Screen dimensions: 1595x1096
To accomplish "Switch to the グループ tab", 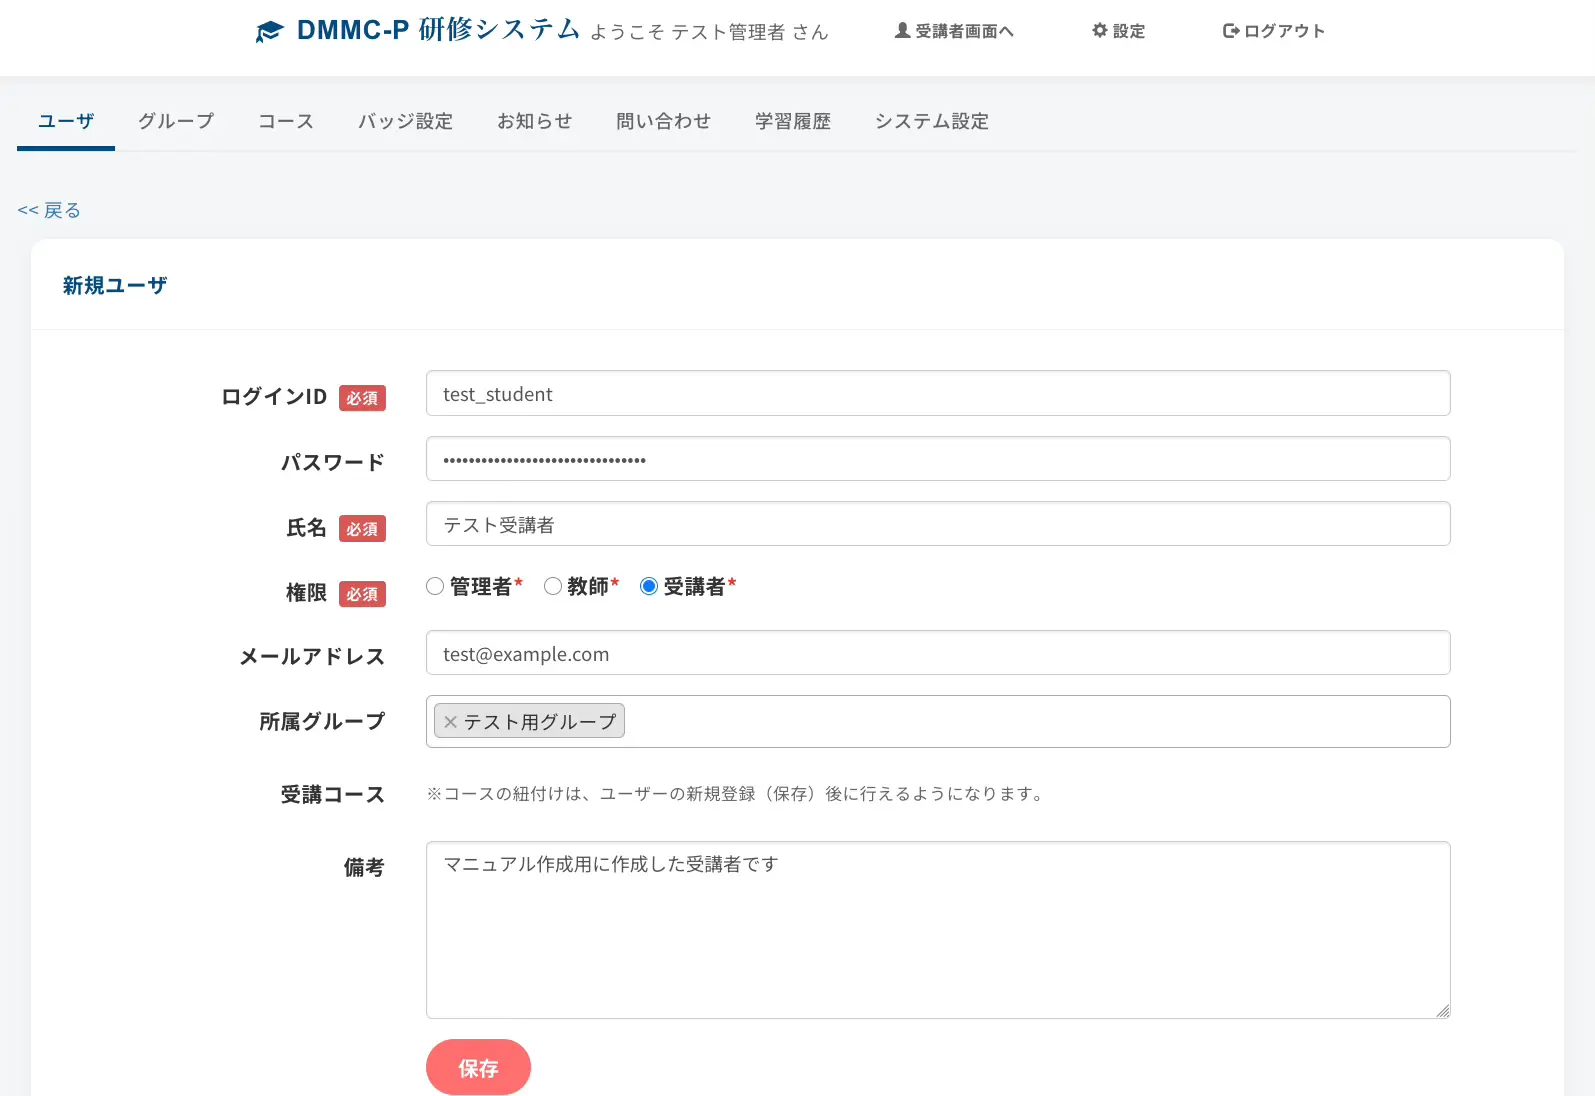I will pos(176,122).
